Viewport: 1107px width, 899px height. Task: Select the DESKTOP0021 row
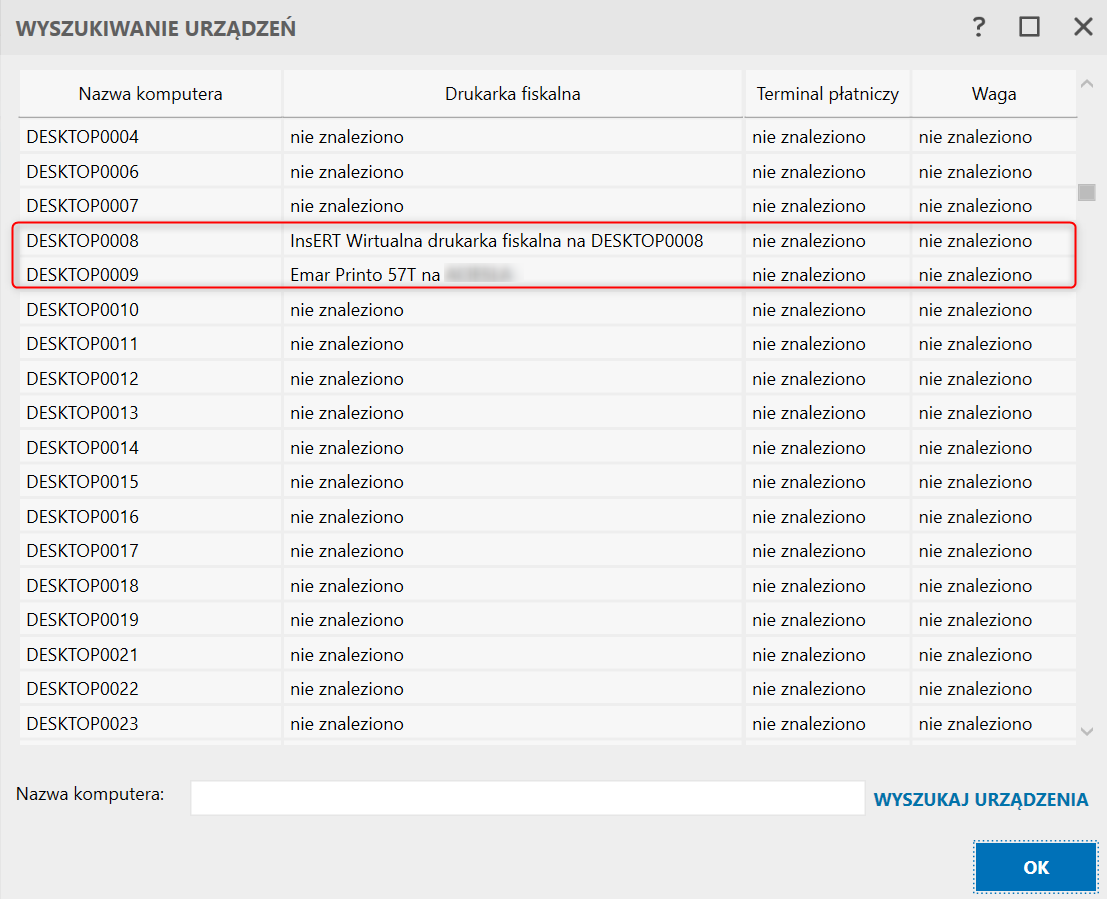(x=548, y=655)
